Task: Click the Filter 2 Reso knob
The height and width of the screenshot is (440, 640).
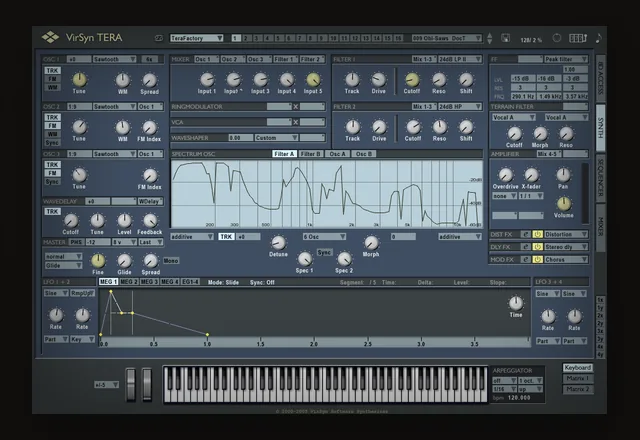Action: (439, 127)
